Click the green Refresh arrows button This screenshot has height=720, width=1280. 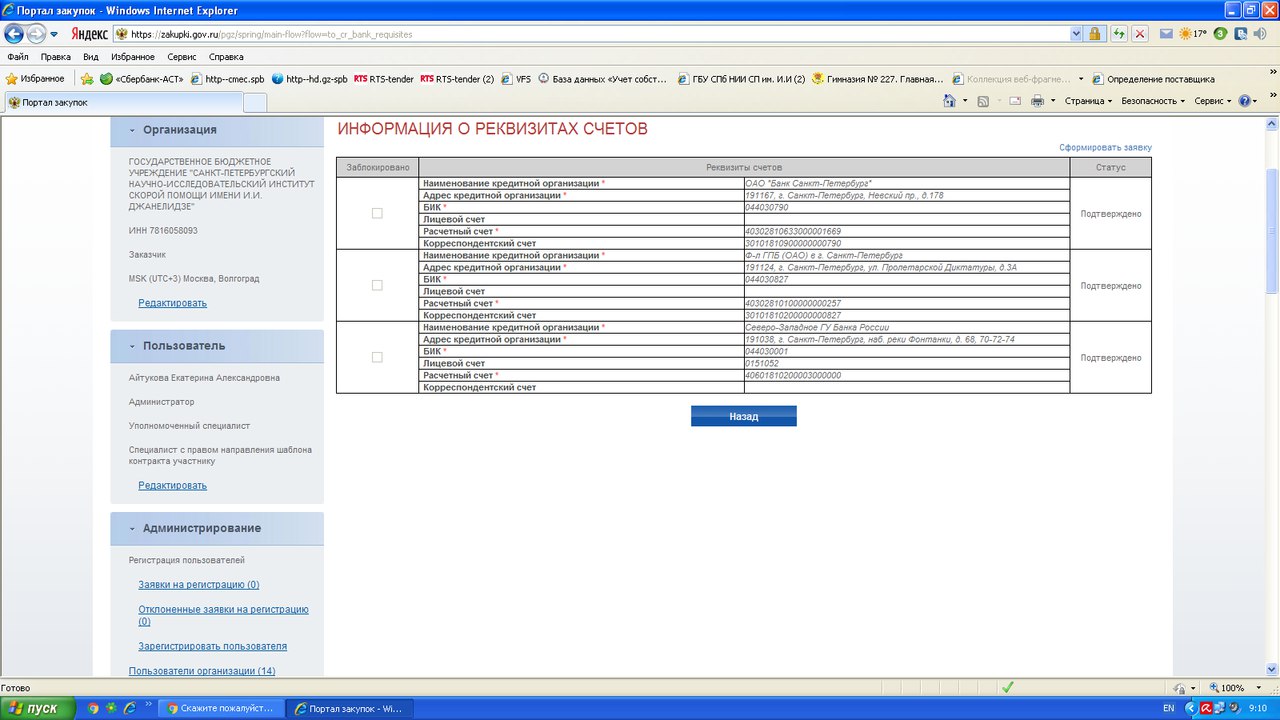click(1119, 33)
